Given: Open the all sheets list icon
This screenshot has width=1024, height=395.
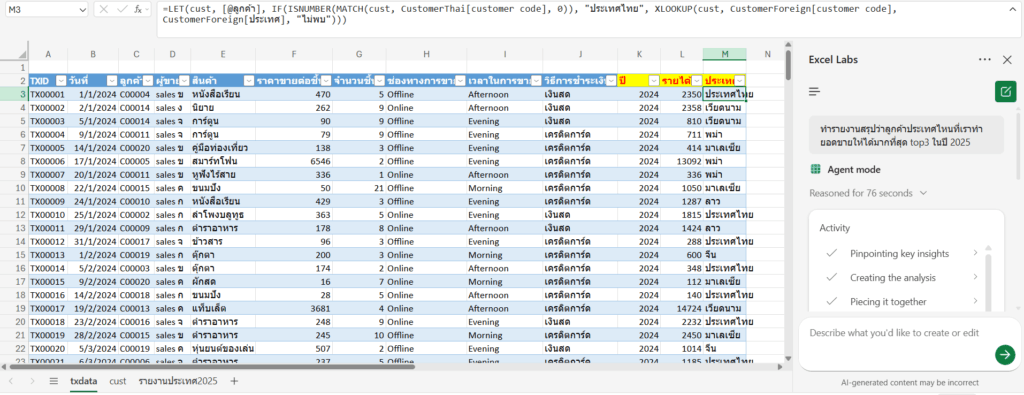Looking at the screenshot, I should point(54,381).
